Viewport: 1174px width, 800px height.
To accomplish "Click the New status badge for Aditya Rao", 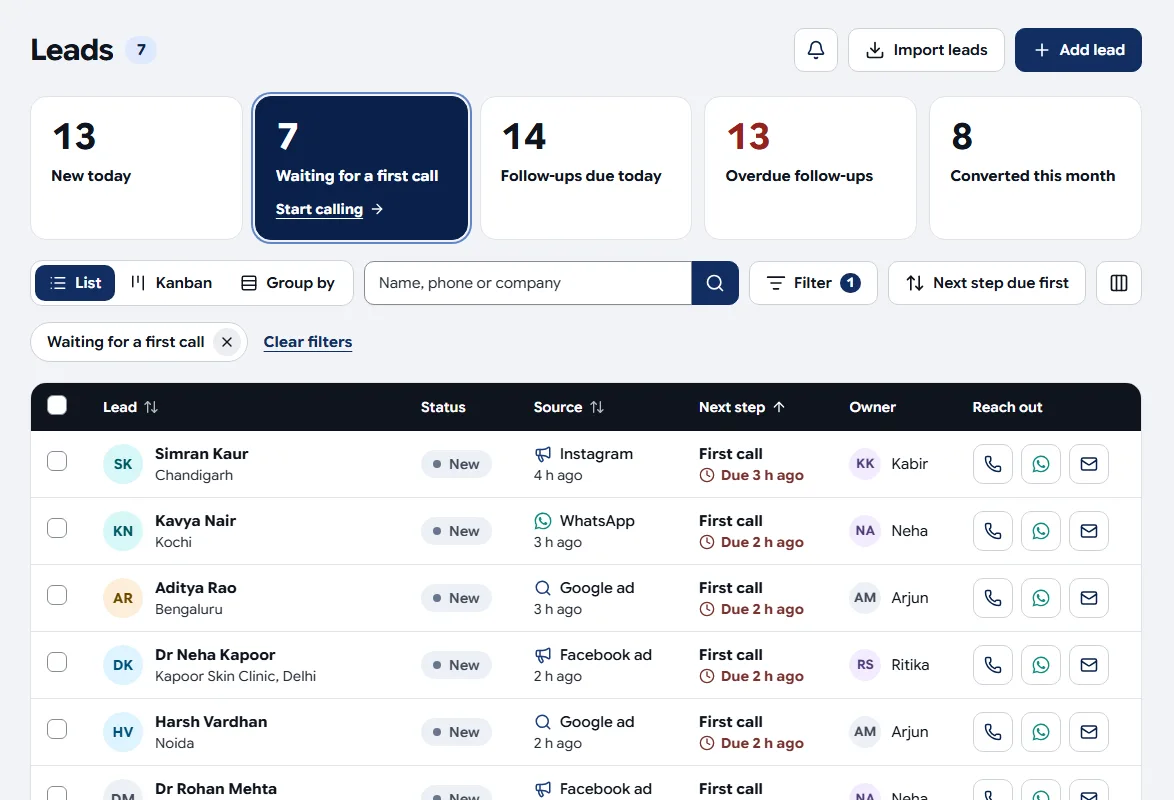I will pyautogui.click(x=456, y=599).
